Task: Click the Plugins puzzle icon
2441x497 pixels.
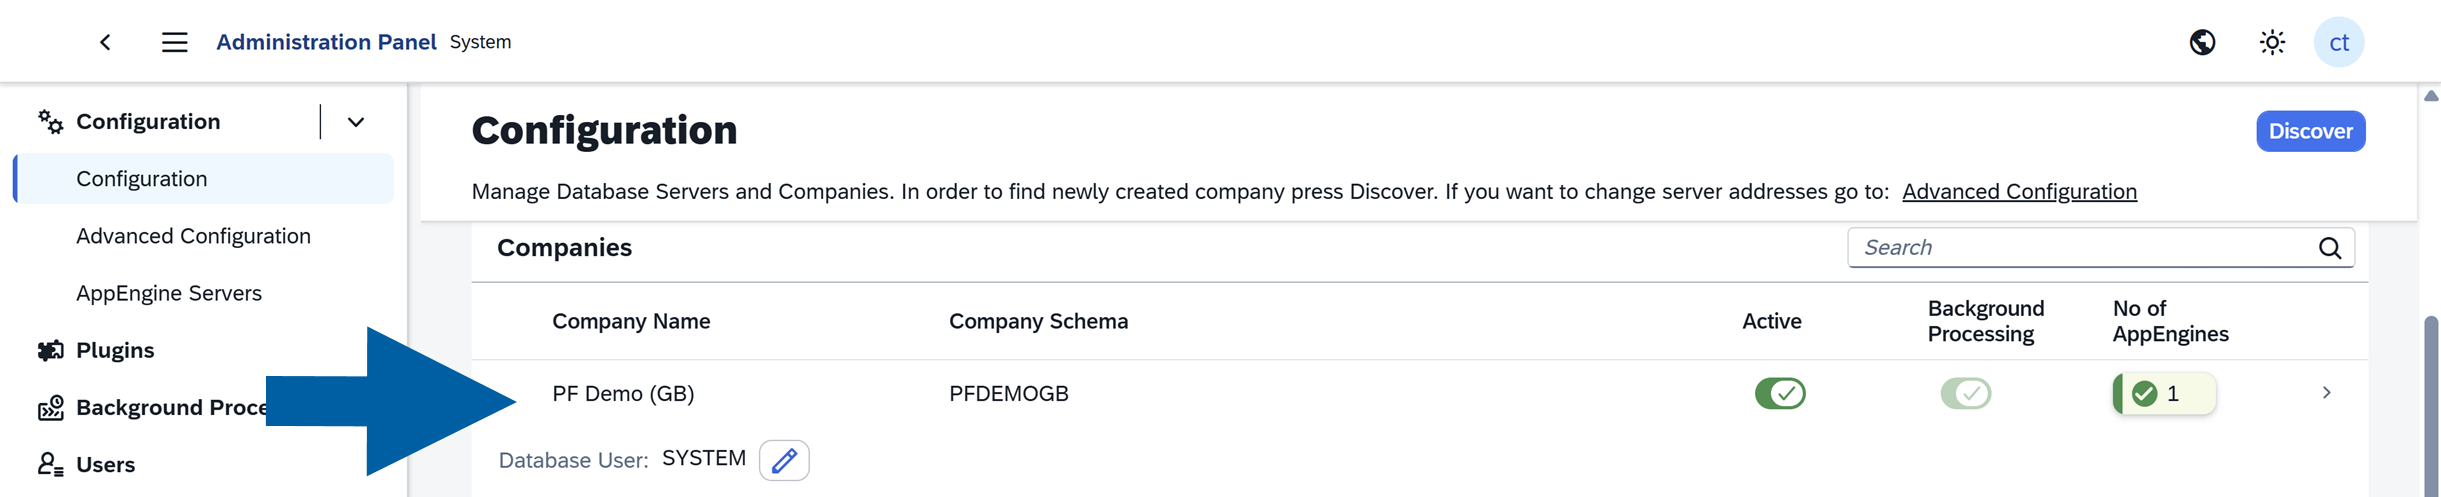Action: tap(50, 350)
